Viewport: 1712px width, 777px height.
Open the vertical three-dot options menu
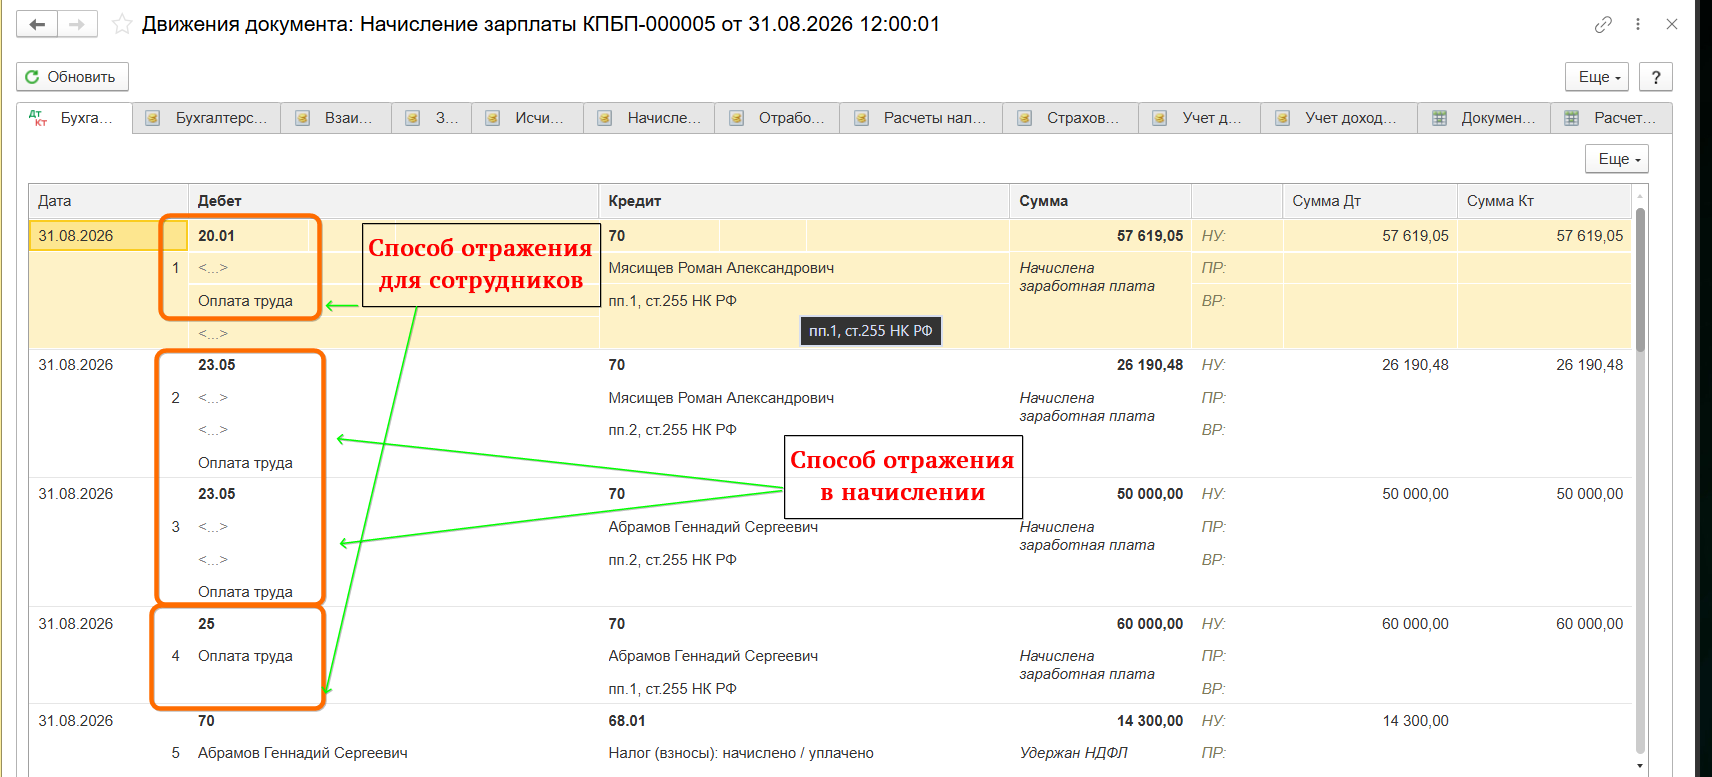point(1638,24)
